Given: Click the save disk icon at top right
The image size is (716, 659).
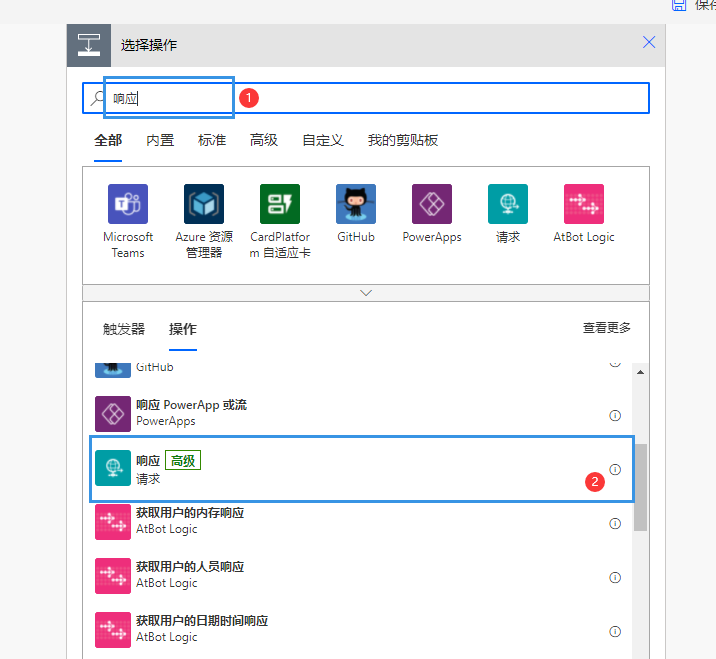Looking at the screenshot, I should (x=679, y=5).
